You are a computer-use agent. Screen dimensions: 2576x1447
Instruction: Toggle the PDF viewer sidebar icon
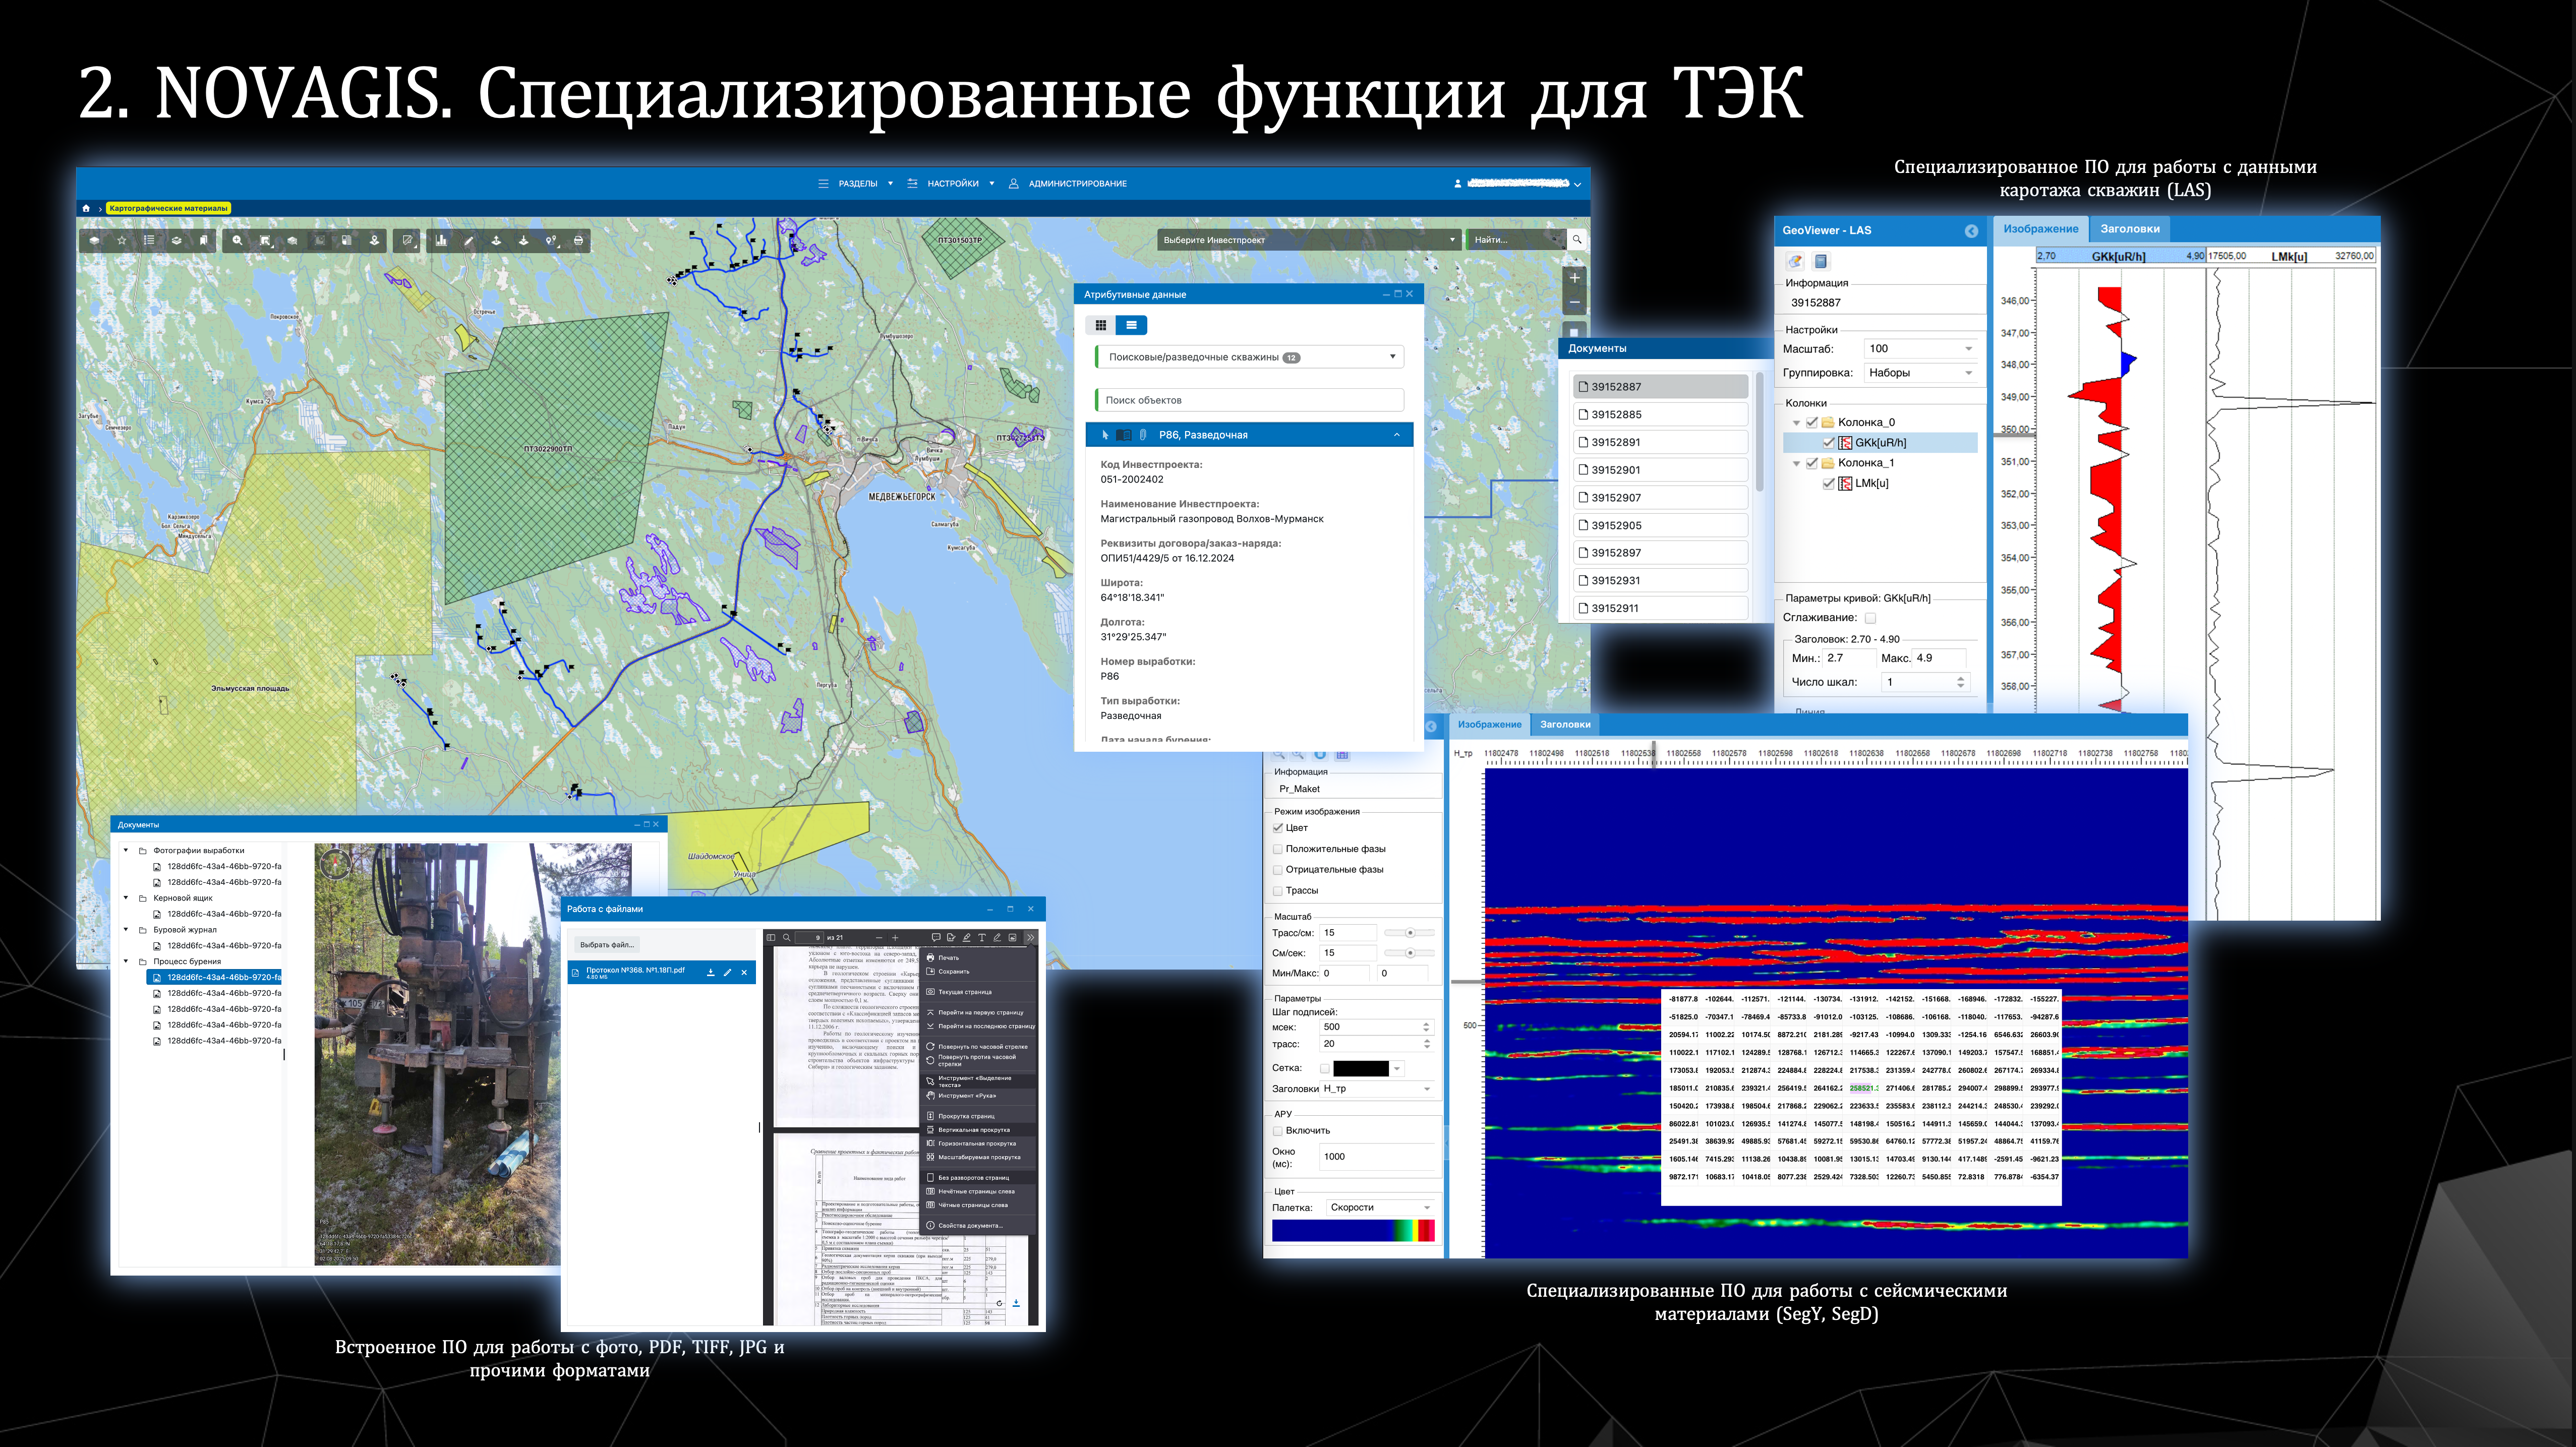pyautogui.click(x=771, y=938)
